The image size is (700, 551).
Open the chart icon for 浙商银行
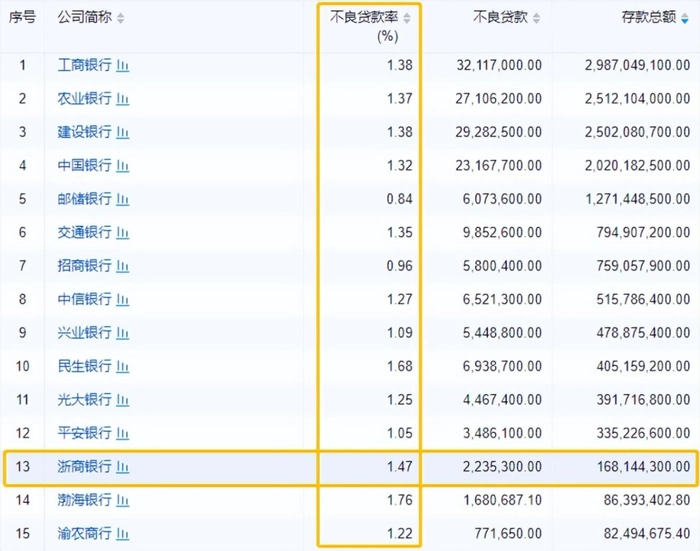[124, 467]
